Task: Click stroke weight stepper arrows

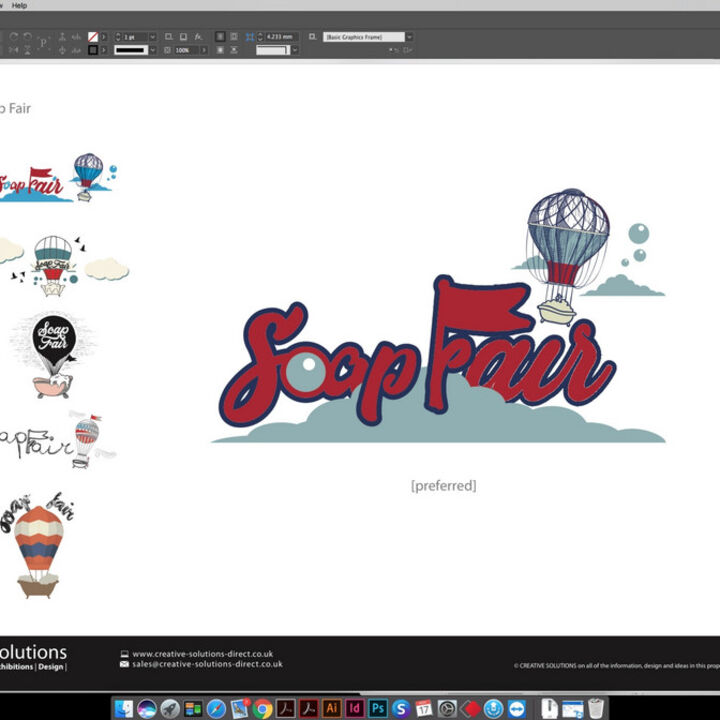Action: point(118,37)
